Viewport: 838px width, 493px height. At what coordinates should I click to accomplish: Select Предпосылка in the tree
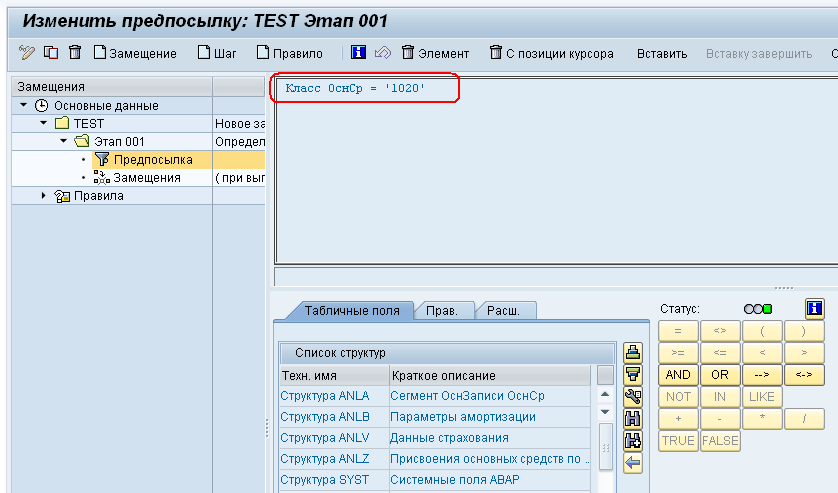pyautogui.click(x=153, y=159)
